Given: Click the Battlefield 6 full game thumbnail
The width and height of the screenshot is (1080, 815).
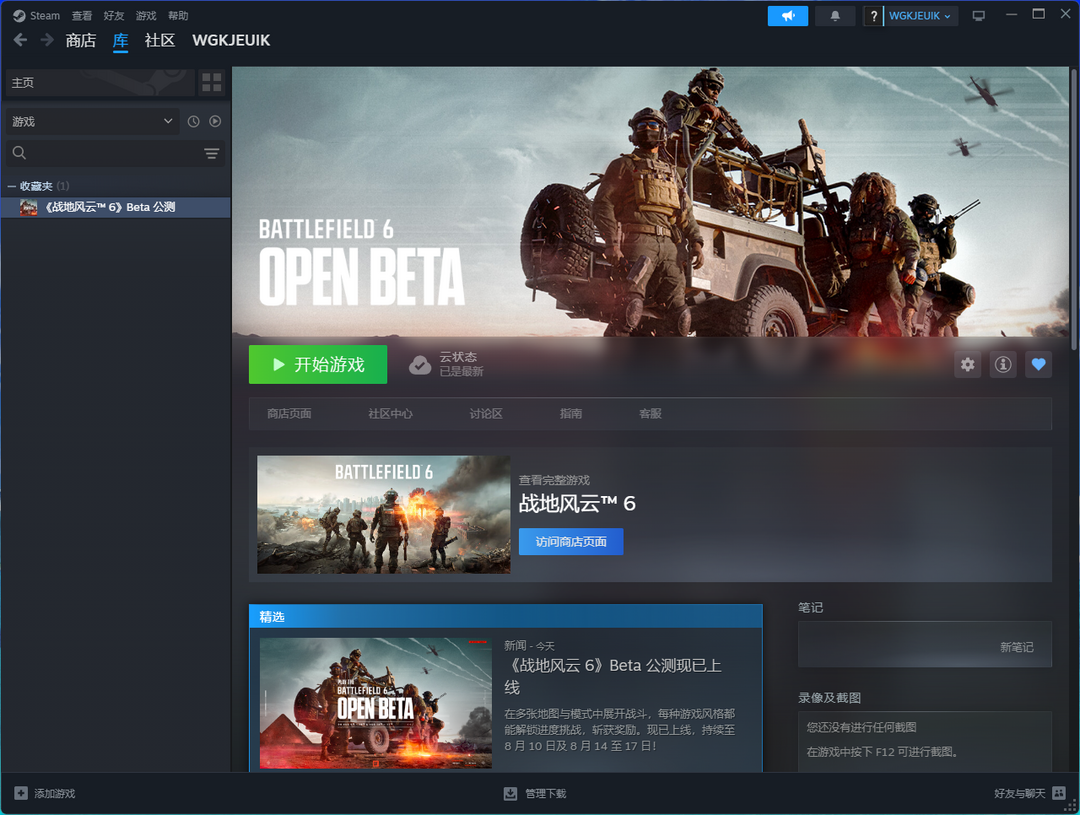Looking at the screenshot, I should (x=384, y=514).
